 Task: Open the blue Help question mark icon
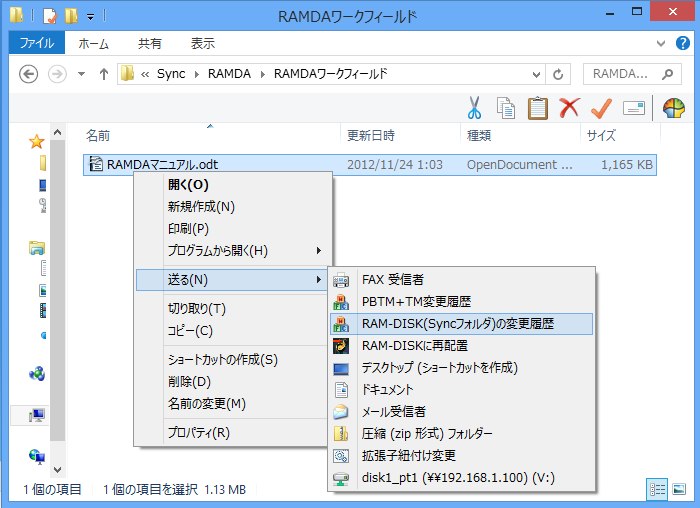click(682, 44)
